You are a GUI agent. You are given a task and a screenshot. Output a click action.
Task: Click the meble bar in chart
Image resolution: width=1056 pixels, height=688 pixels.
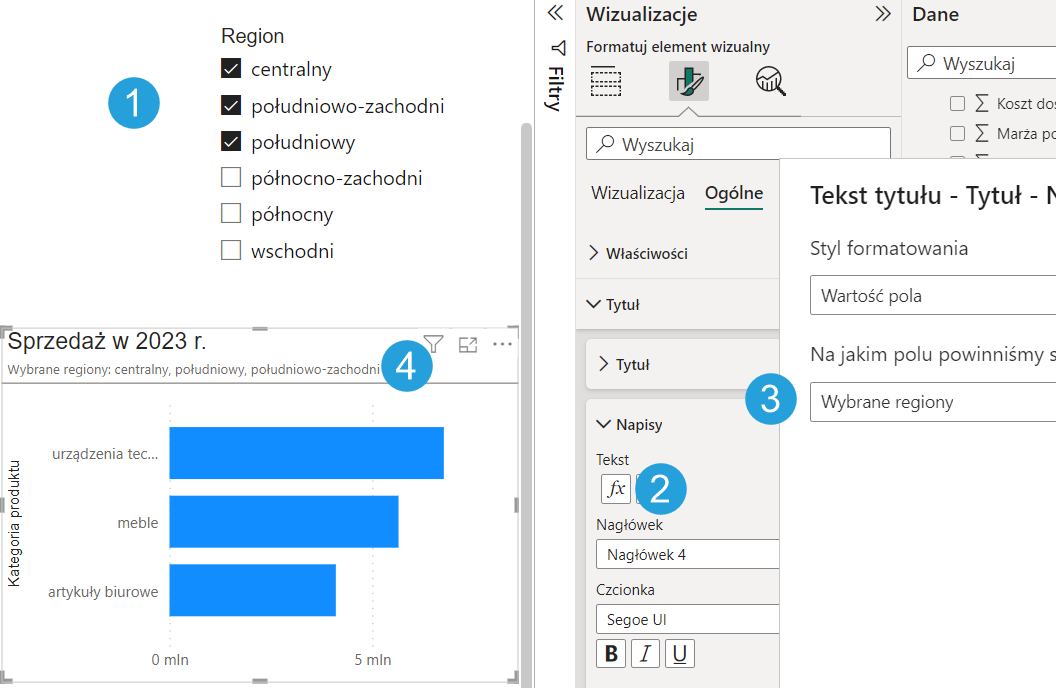point(283,522)
